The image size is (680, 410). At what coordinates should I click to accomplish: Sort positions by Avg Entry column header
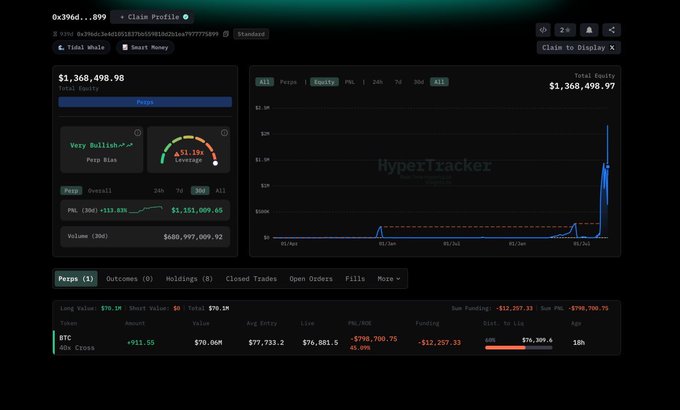point(262,323)
